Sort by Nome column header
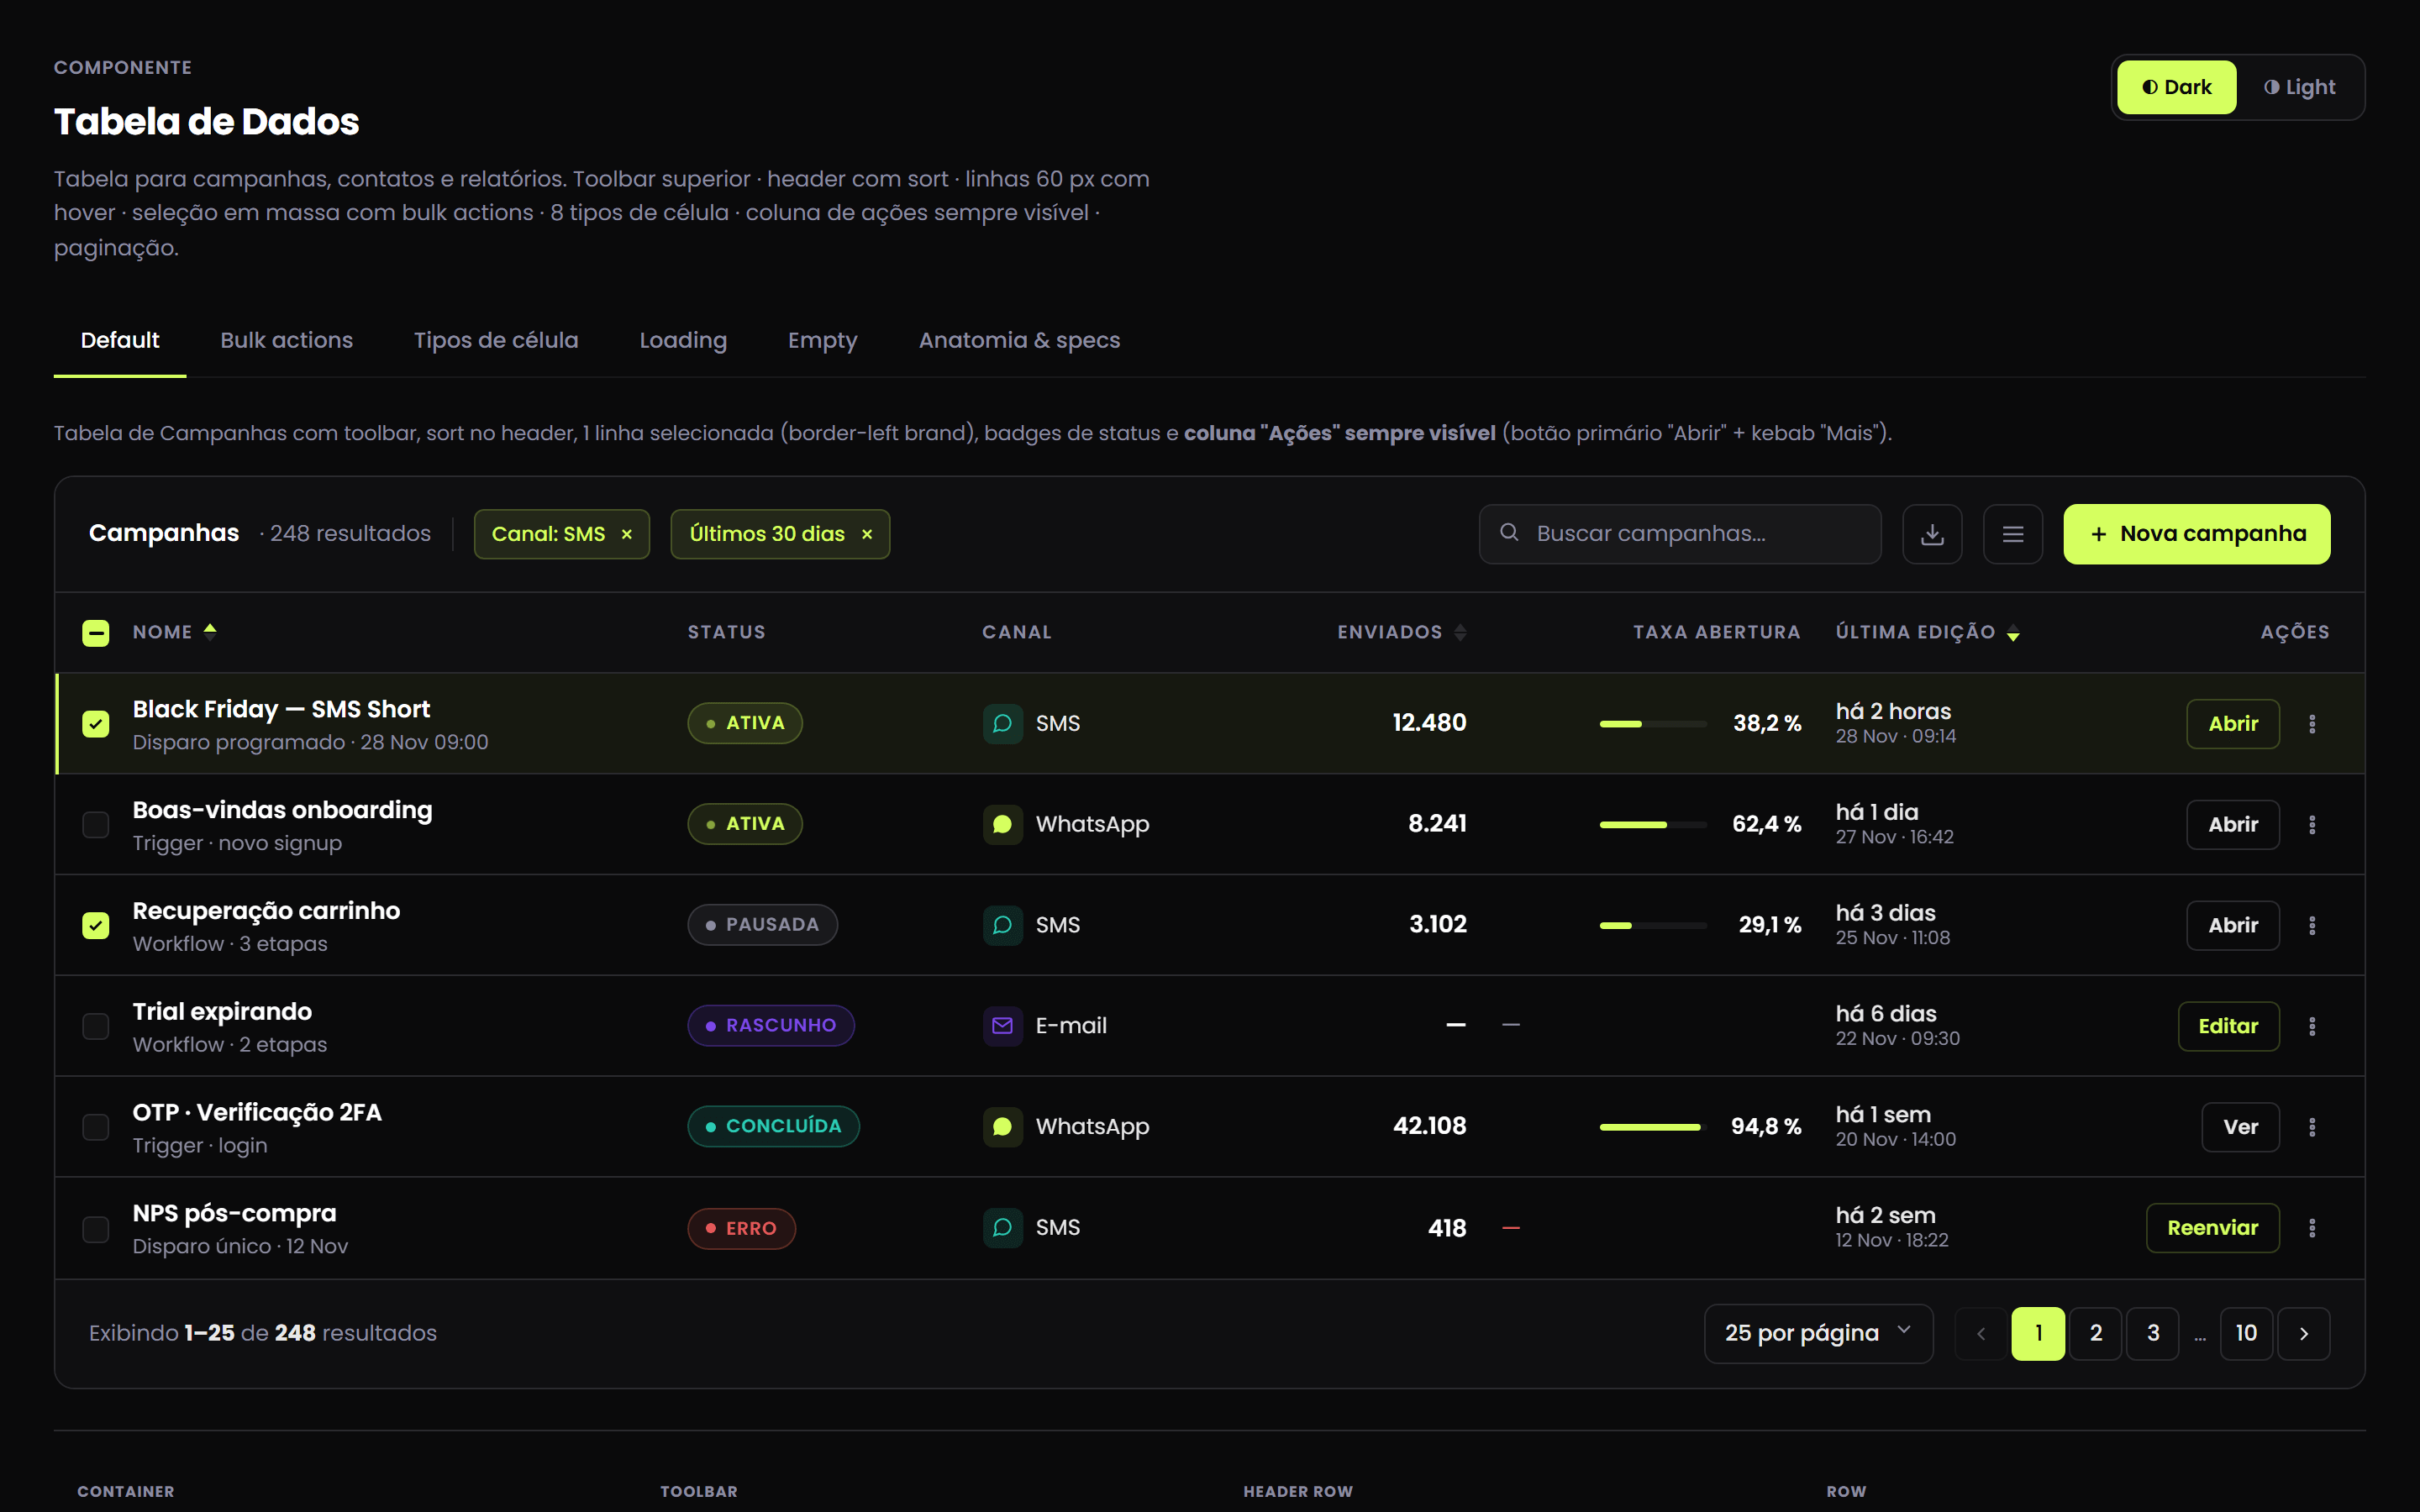The width and height of the screenshot is (2420, 1512). click(x=174, y=632)
